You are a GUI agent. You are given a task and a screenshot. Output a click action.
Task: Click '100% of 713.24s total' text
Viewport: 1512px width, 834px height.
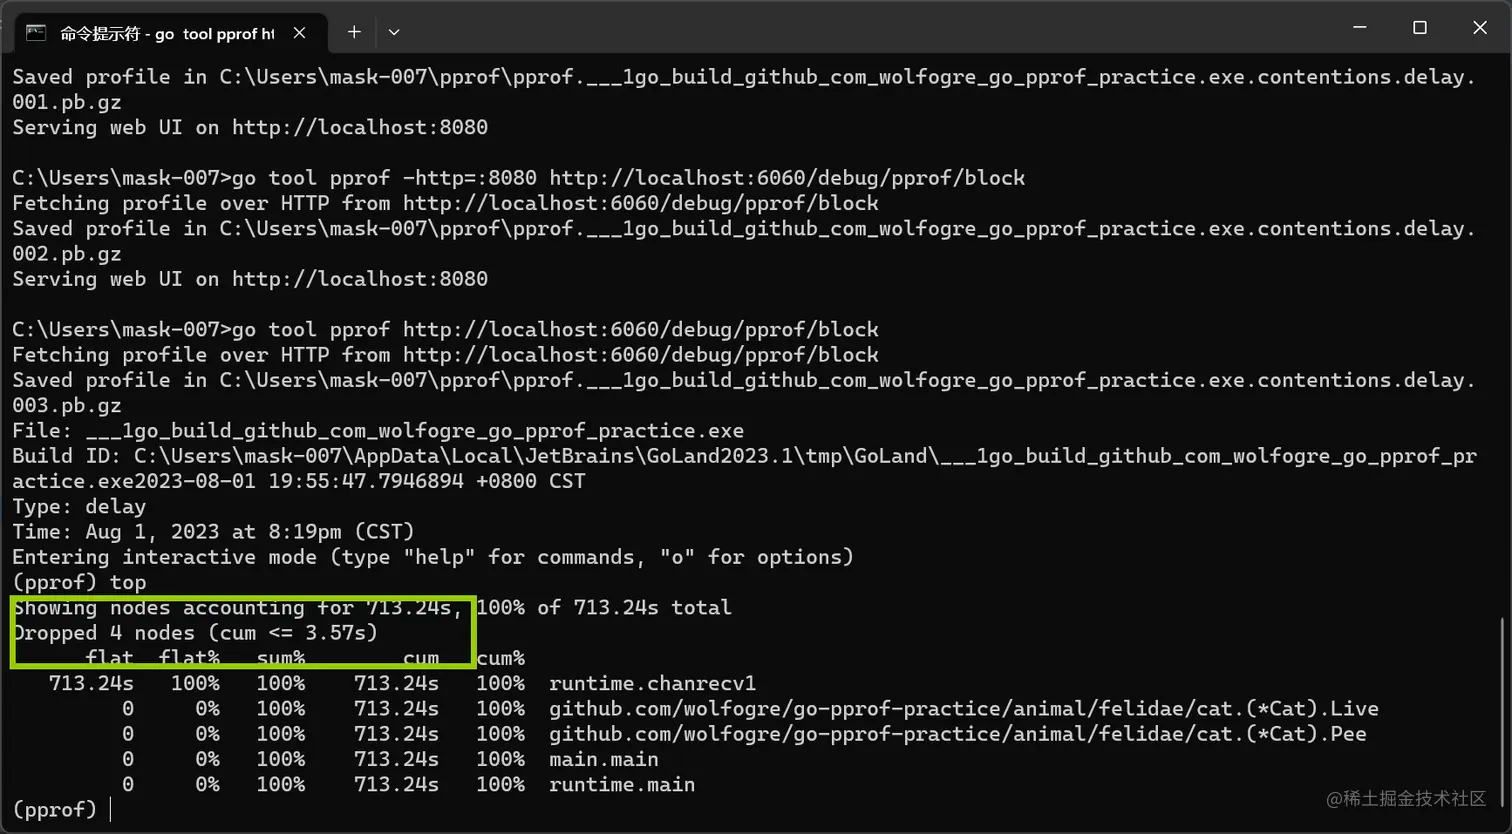604,607
